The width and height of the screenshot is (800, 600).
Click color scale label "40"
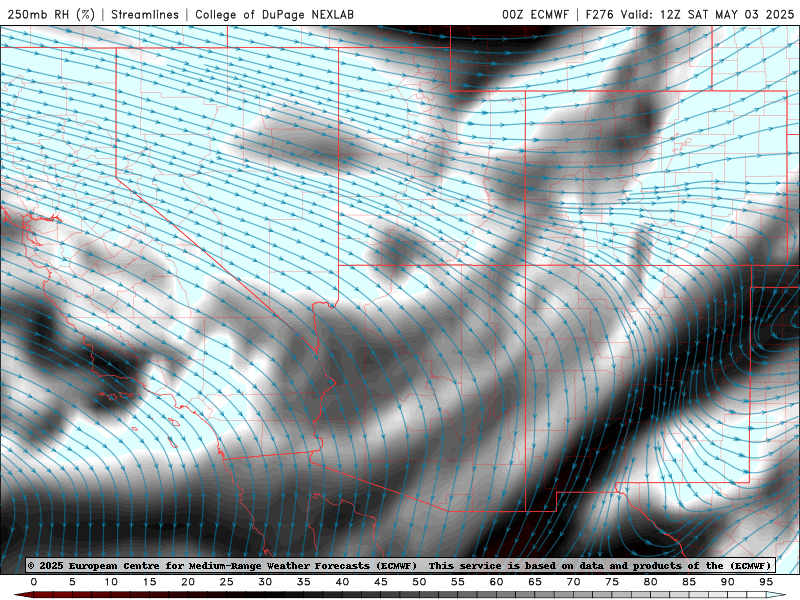click(342, 582)
